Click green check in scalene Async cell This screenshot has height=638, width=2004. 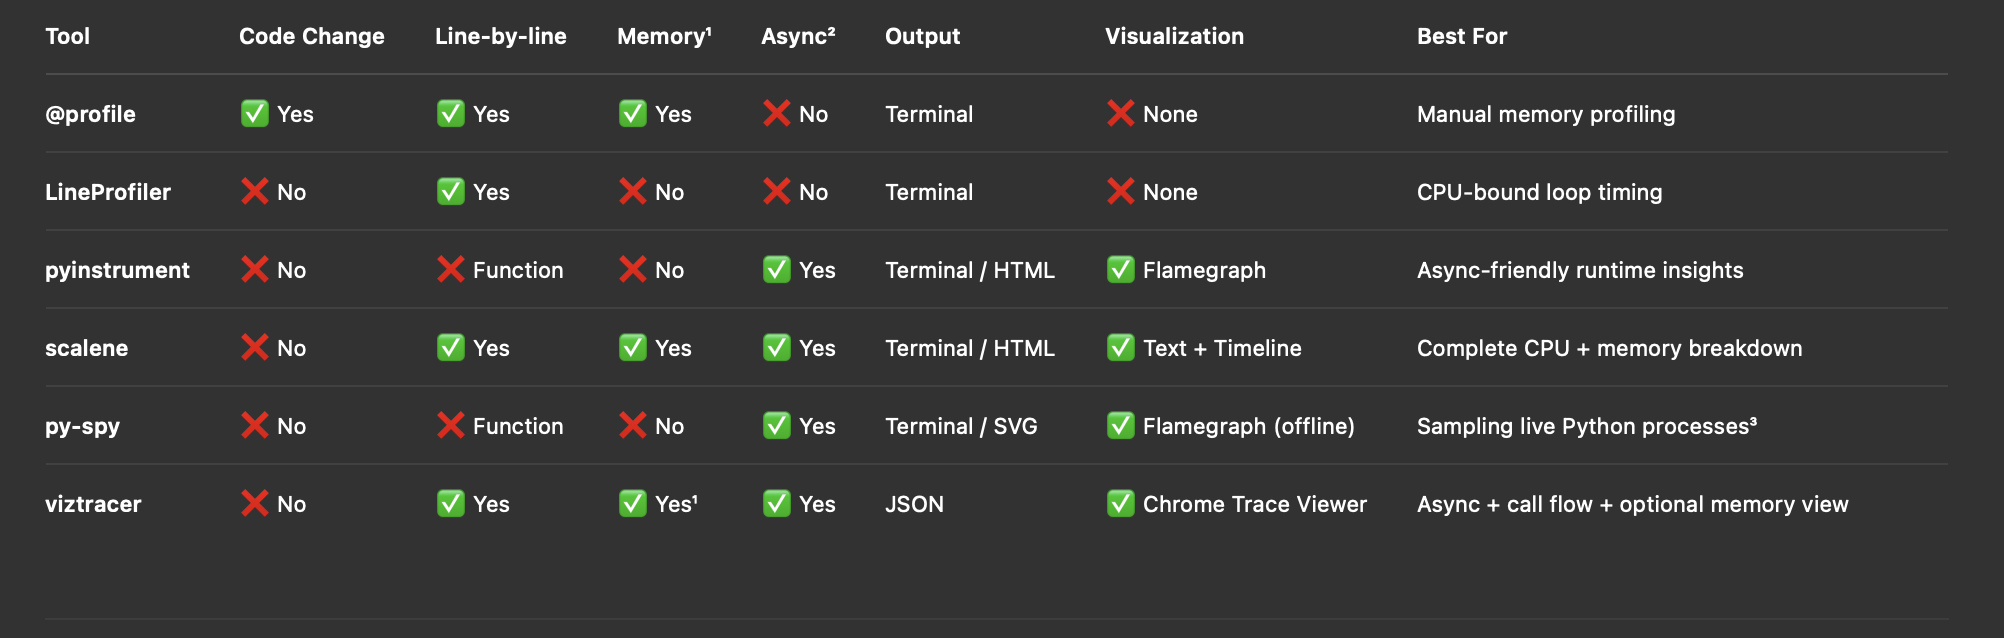[x=777, y=347]
